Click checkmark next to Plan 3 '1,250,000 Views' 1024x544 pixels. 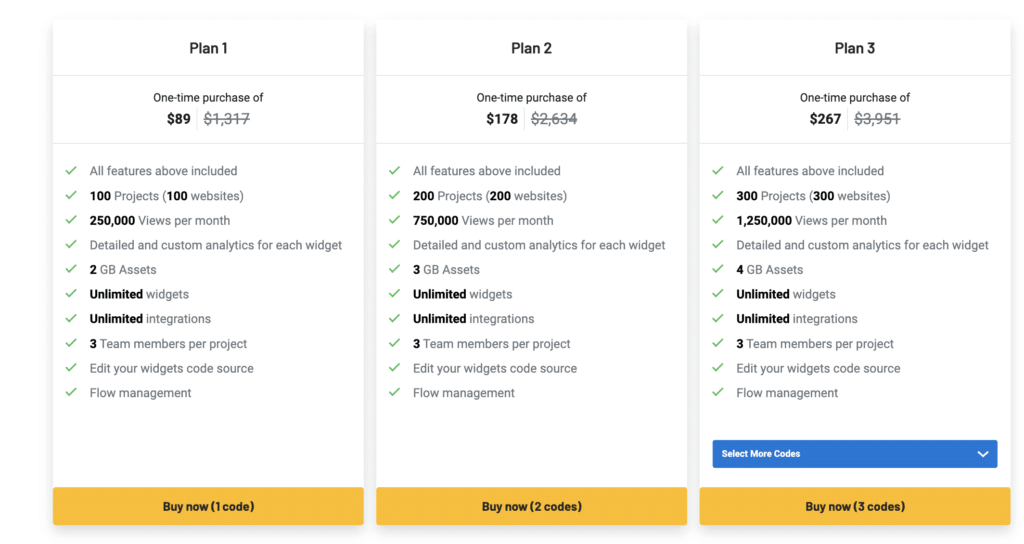pyautogui.click(x=718, y=221)
